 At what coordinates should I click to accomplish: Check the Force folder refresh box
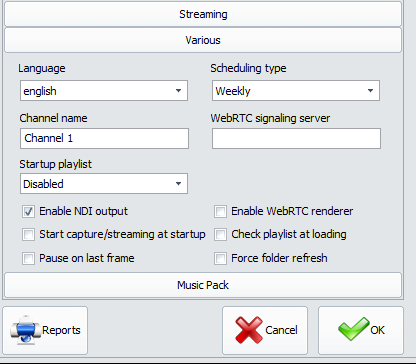click(x=220, y=258)
